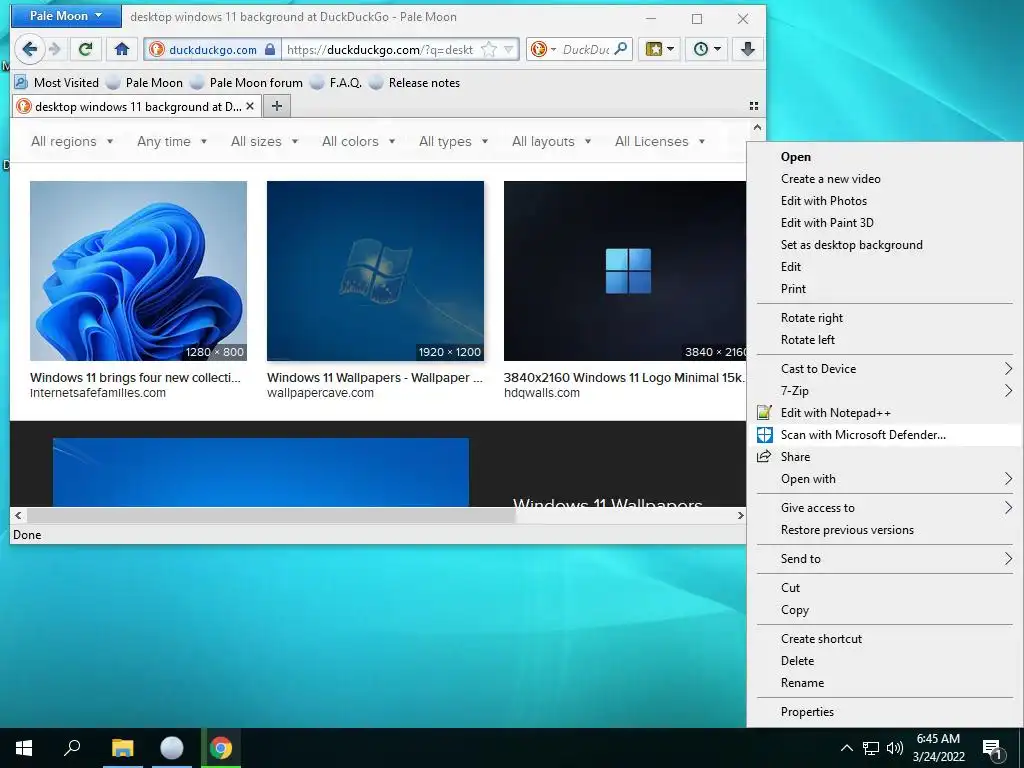
Task: Expand the Any time filter
Action: click(x=172, y=141)
